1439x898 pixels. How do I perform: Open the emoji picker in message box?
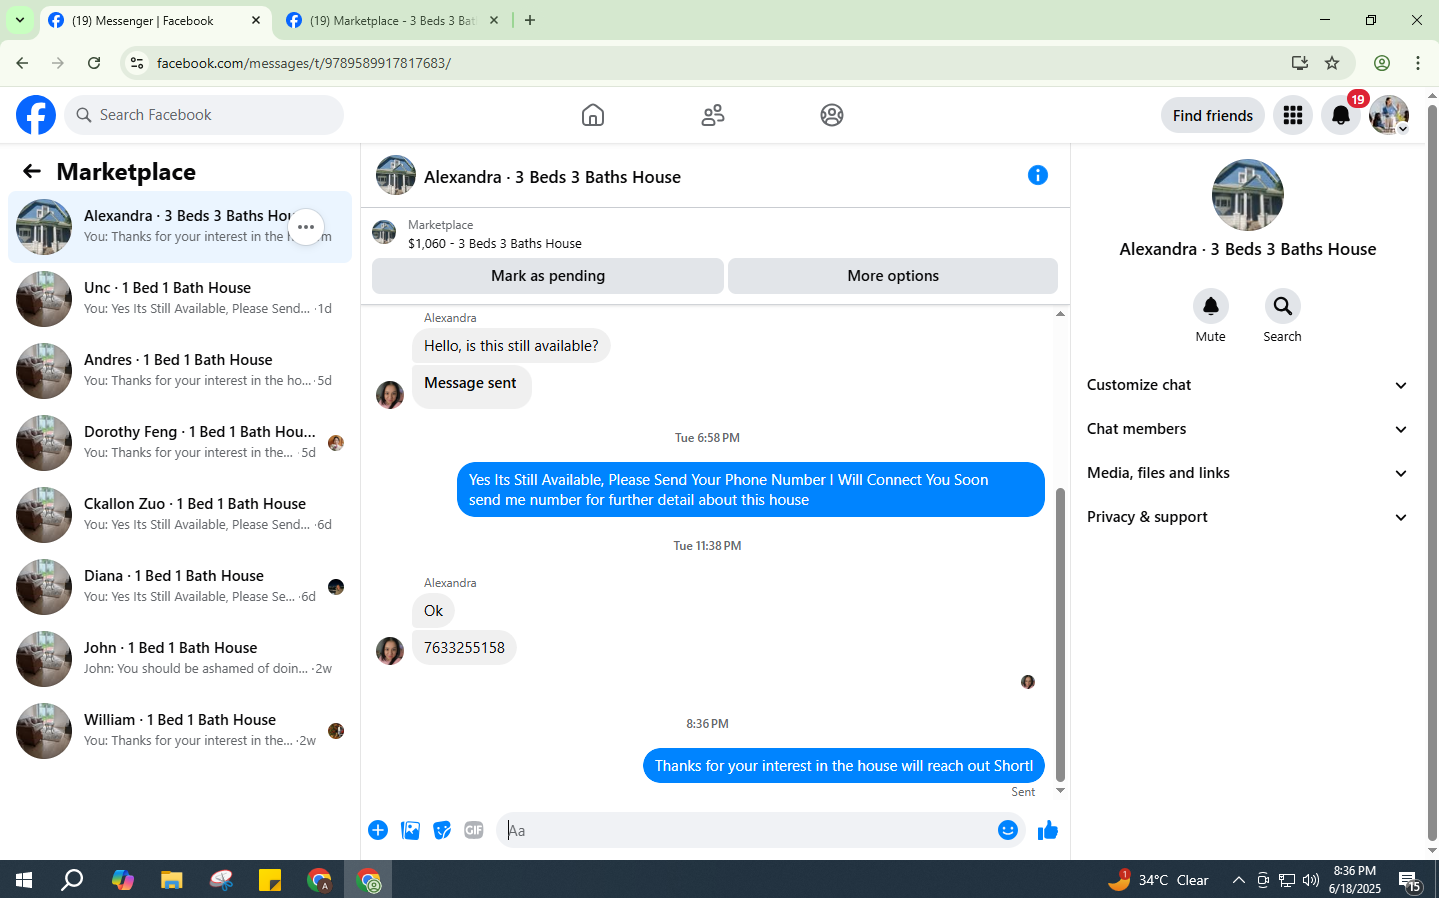point(1008,830)
